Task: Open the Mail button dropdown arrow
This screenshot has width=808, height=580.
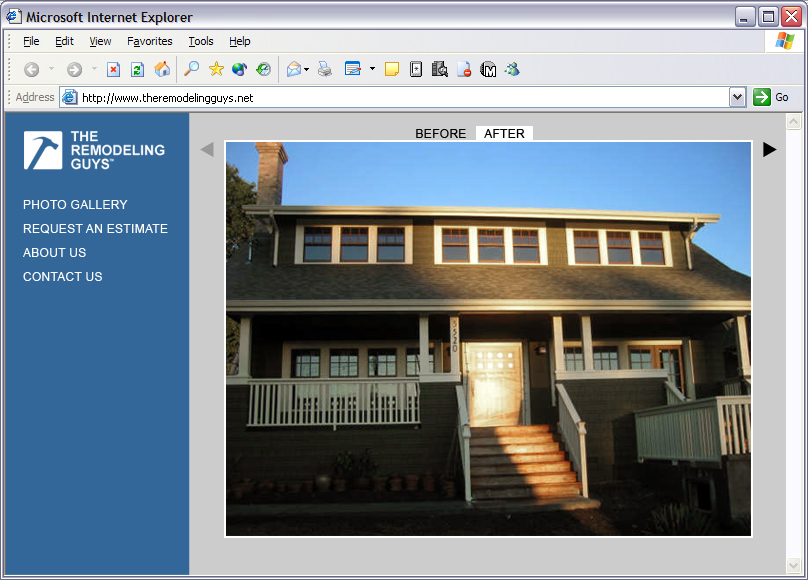Action: [x=307, y=69]
